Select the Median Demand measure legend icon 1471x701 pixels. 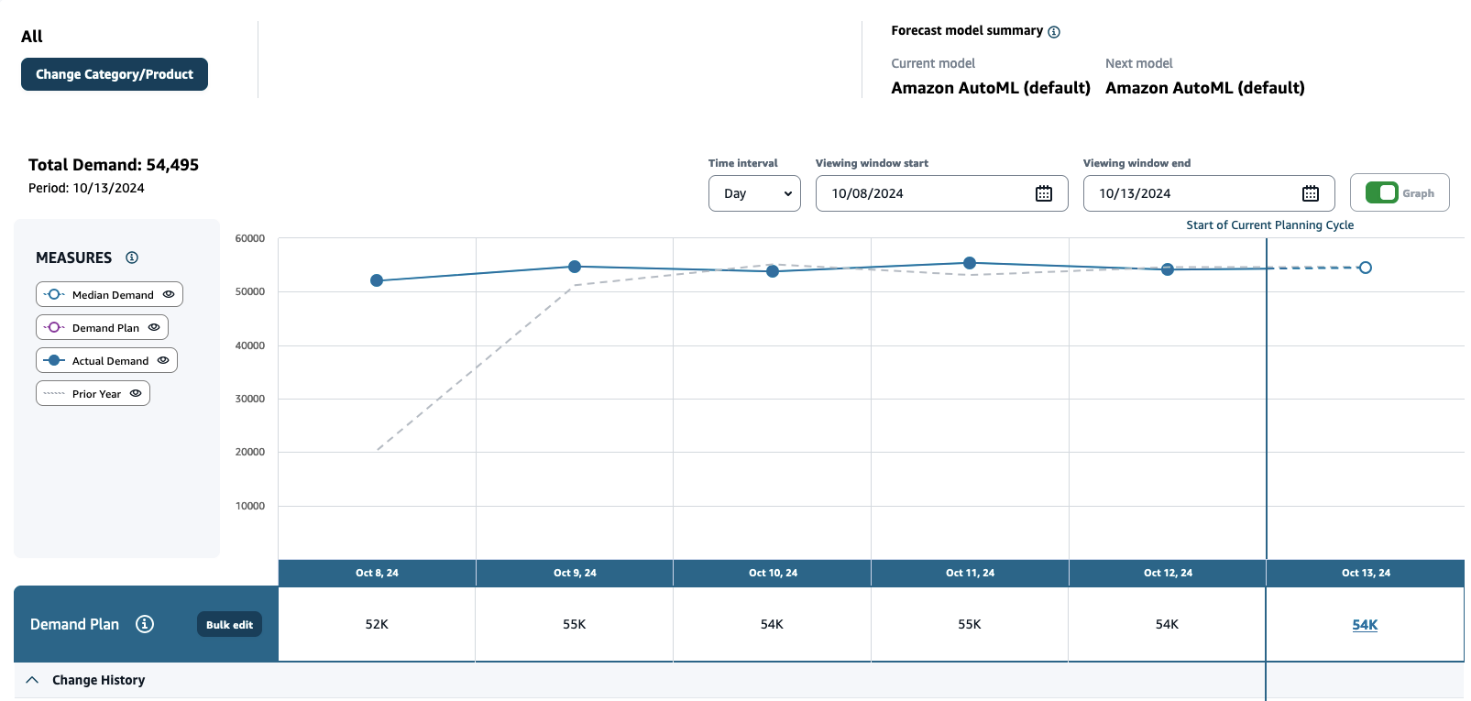pos(52,294)
